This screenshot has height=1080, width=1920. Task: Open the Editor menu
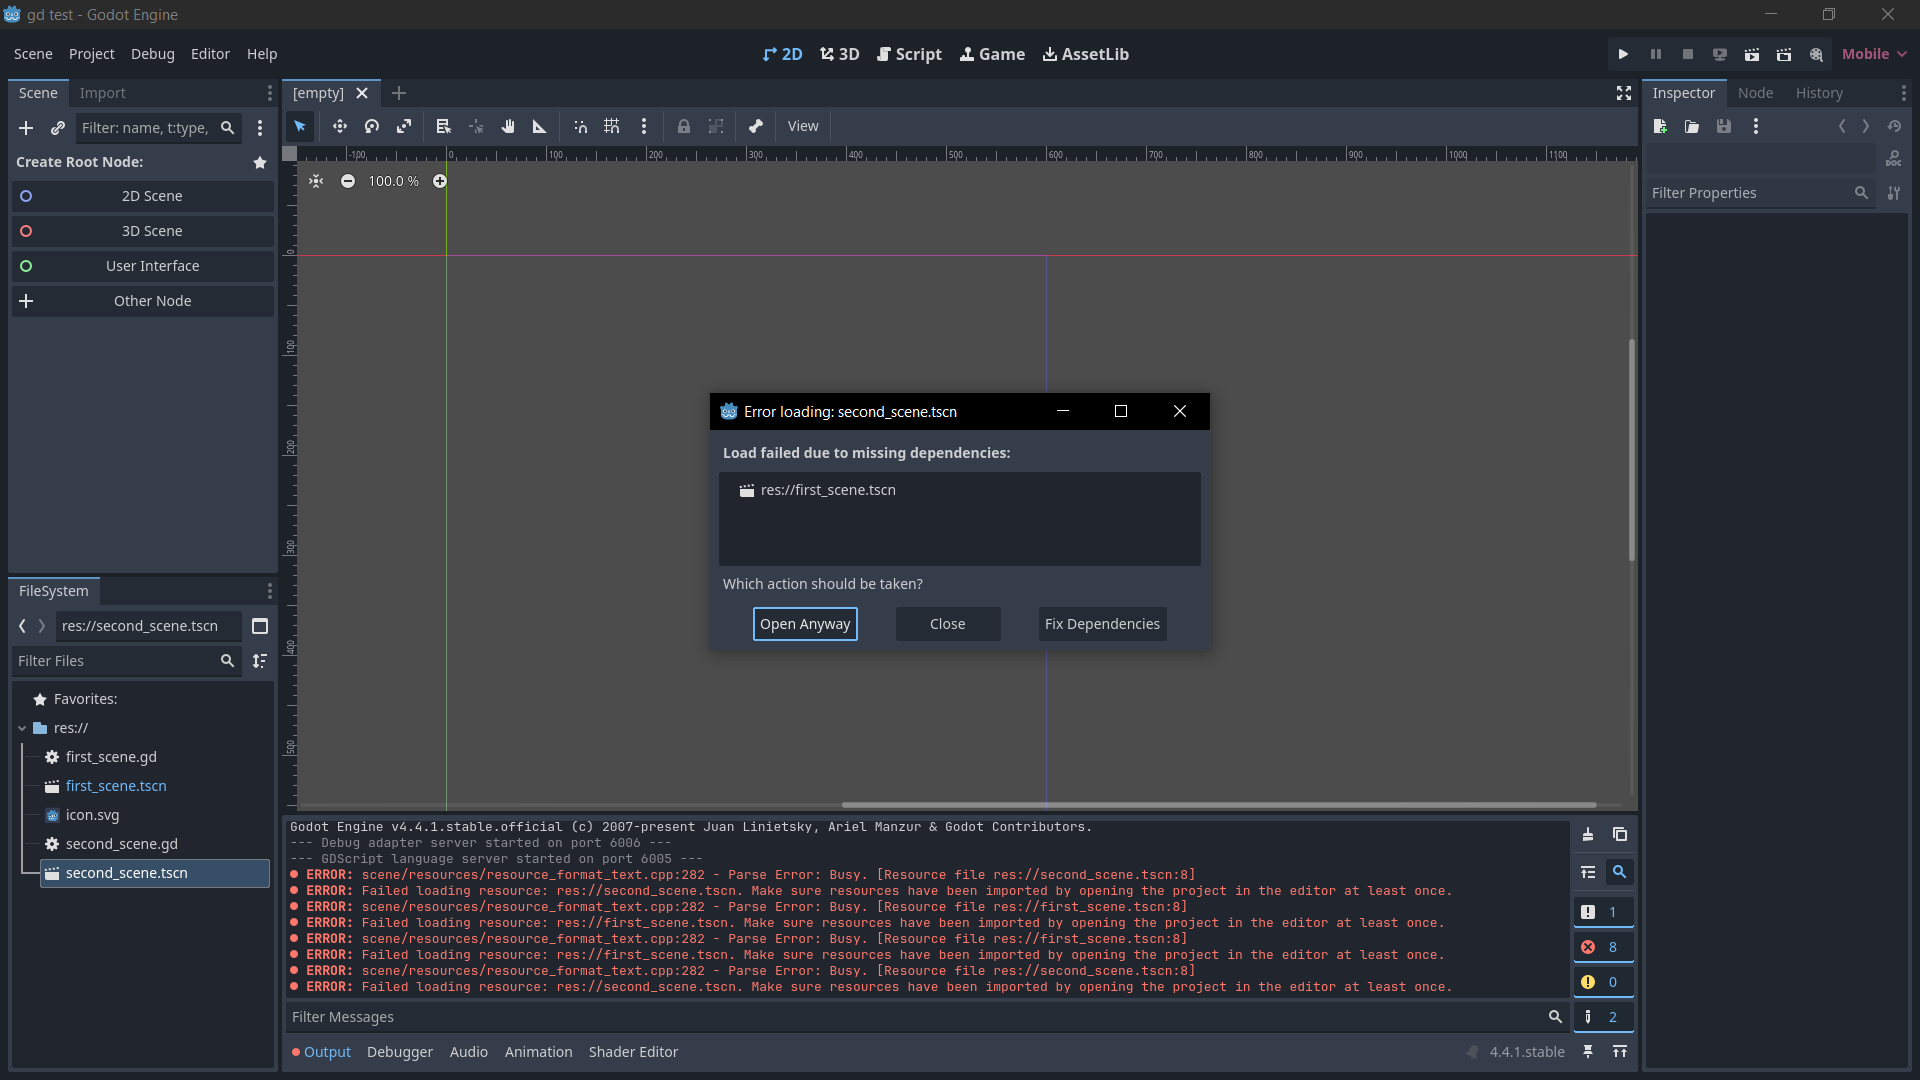coord(210,54)
